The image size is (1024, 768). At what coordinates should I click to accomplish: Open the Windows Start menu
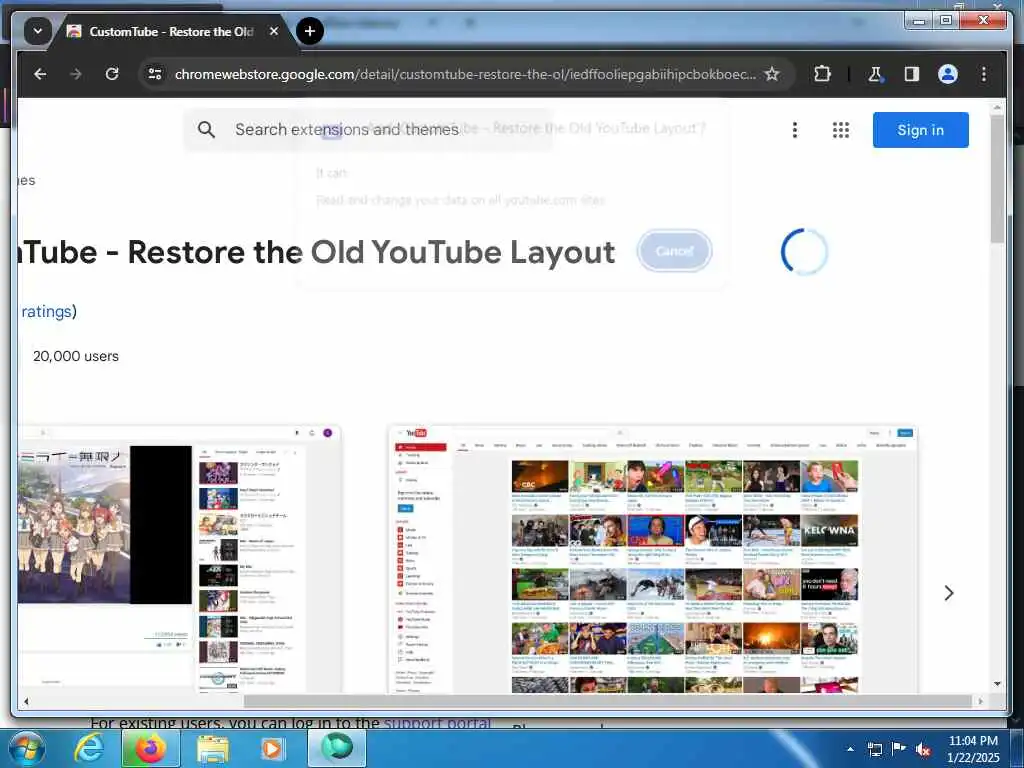click(25, 748)
